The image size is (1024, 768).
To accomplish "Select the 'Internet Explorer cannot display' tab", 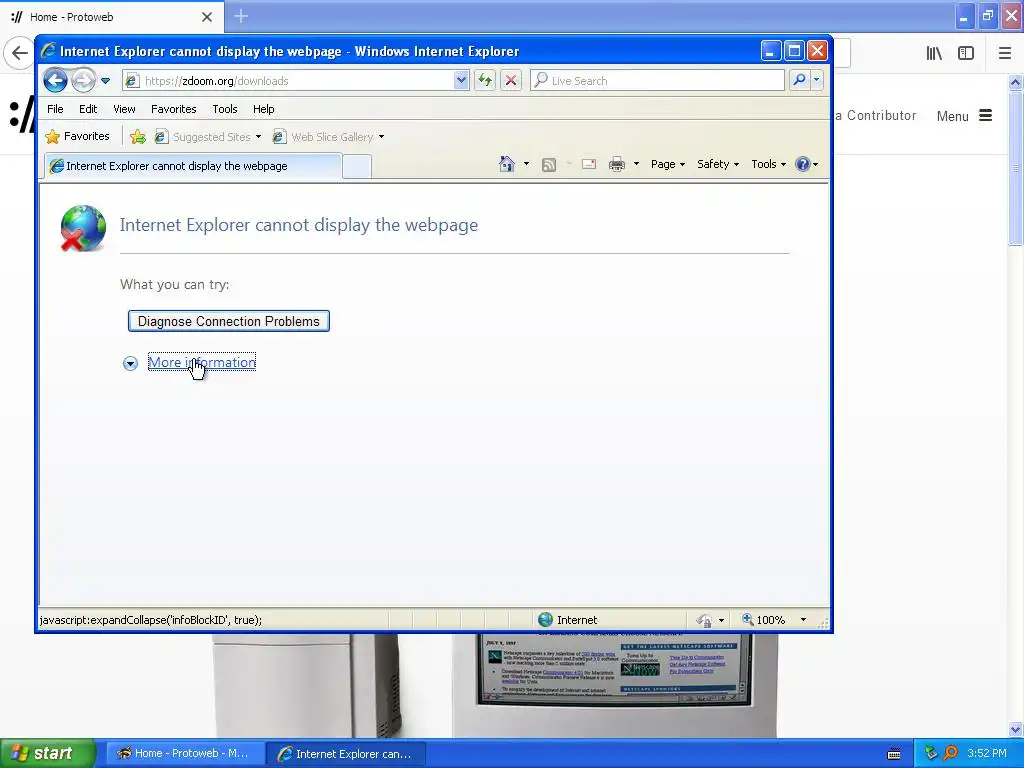I will coord(193,166).
